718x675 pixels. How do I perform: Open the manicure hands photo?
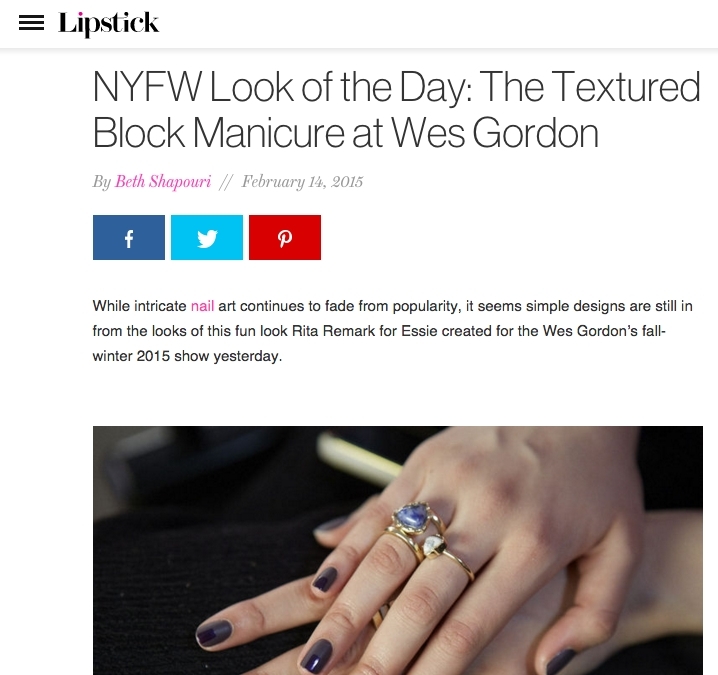(397, 550)
